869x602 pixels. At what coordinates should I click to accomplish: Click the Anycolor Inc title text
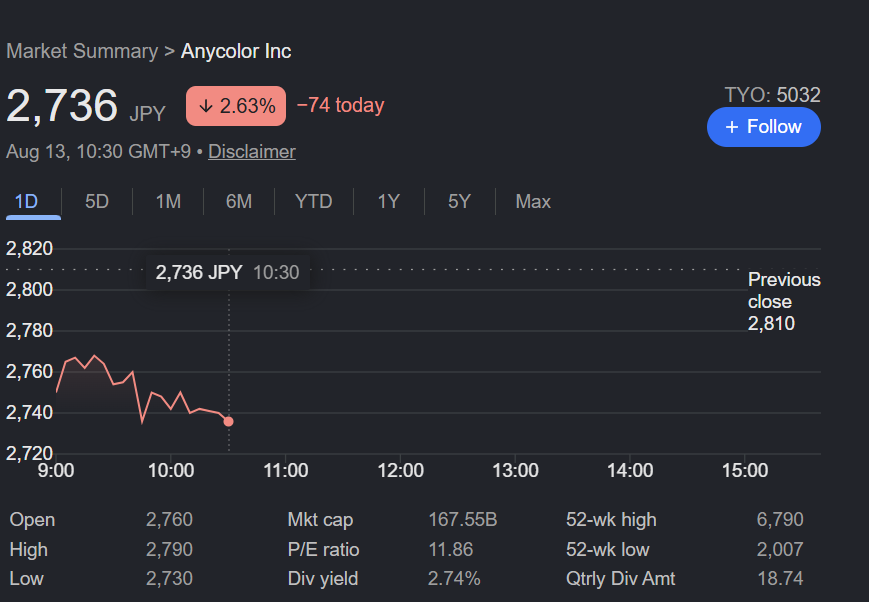point(236,51)
